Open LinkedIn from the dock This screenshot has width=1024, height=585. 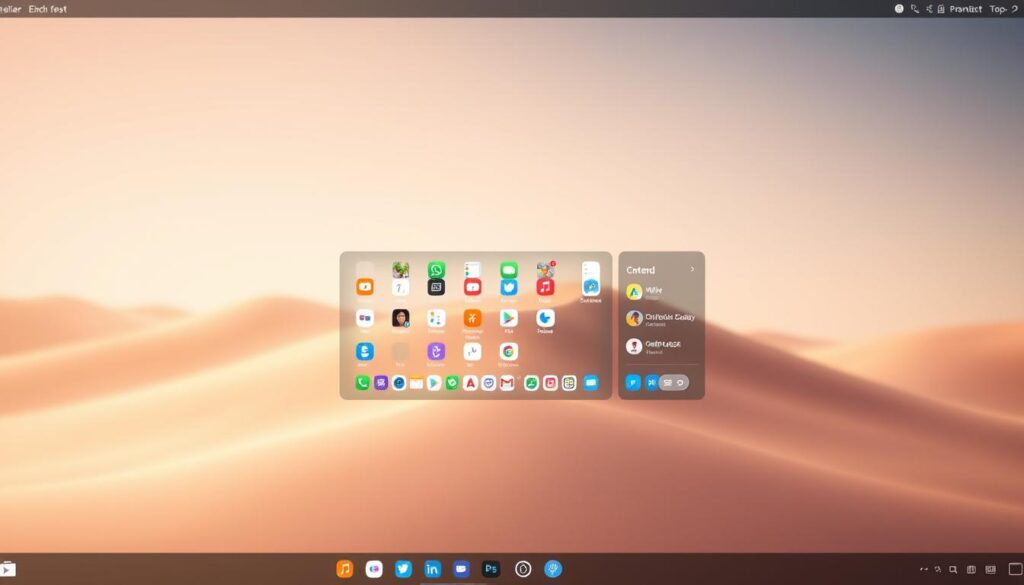coord(432,569)
